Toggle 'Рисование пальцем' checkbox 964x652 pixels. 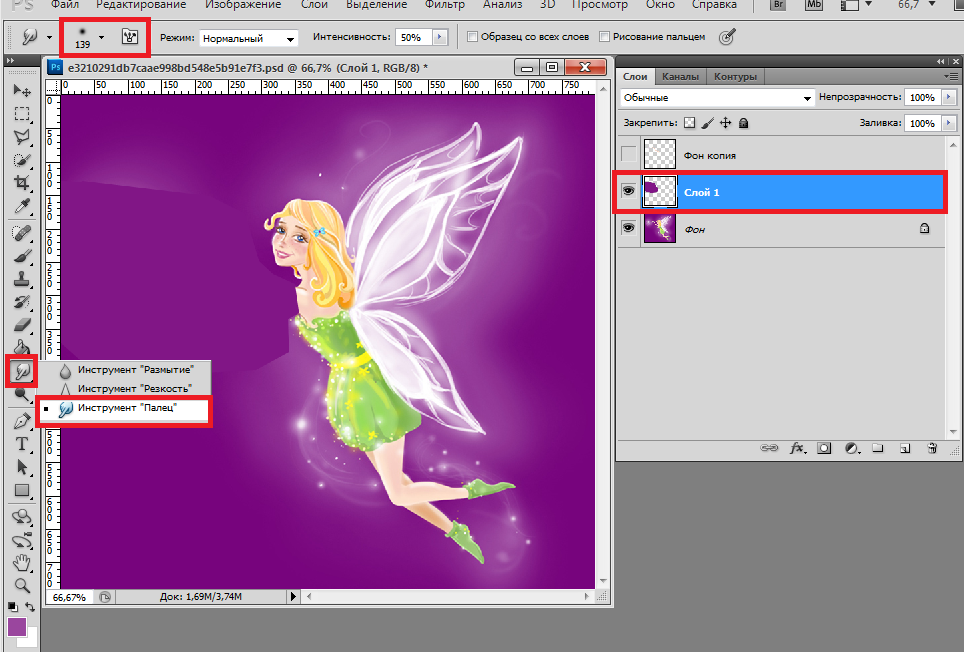point(604,38)
